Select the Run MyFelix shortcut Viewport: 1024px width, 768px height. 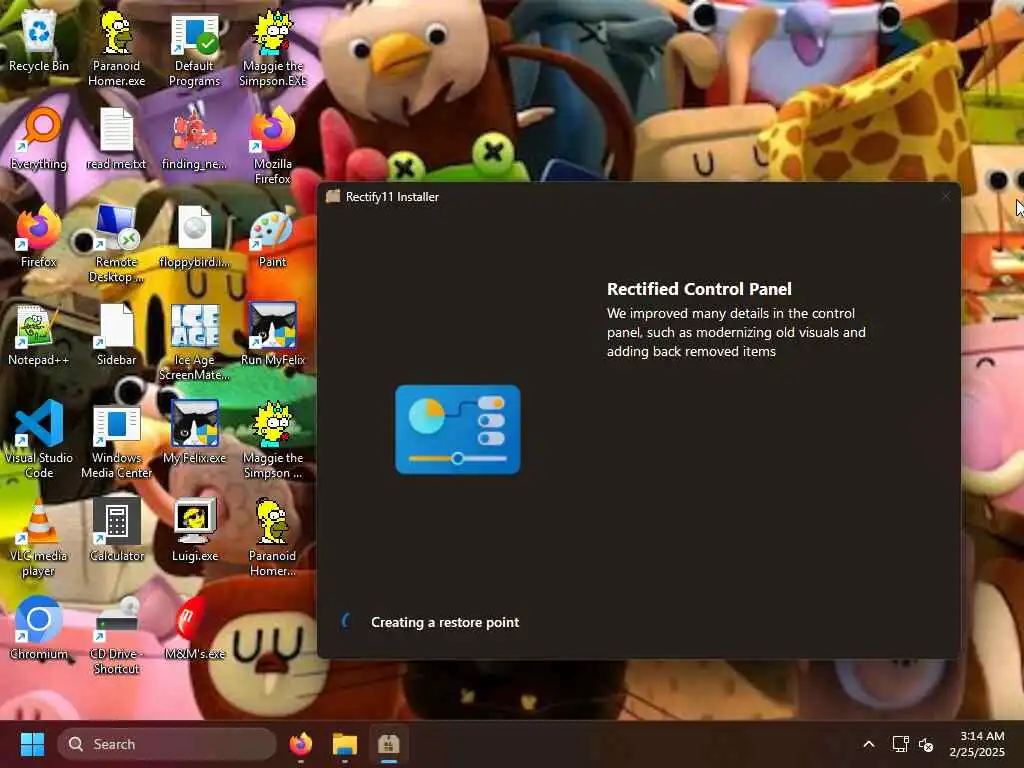[273, 334]
